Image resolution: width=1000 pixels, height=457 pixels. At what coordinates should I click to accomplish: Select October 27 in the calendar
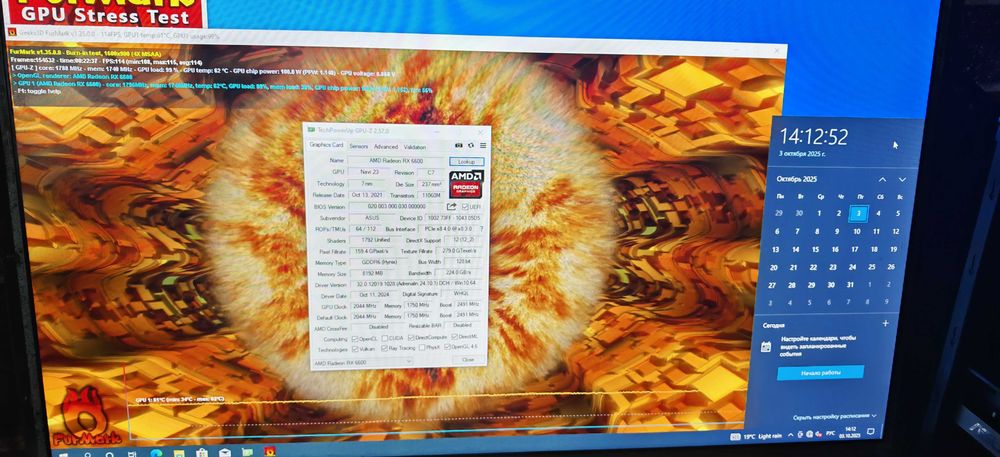coord(772,286)
